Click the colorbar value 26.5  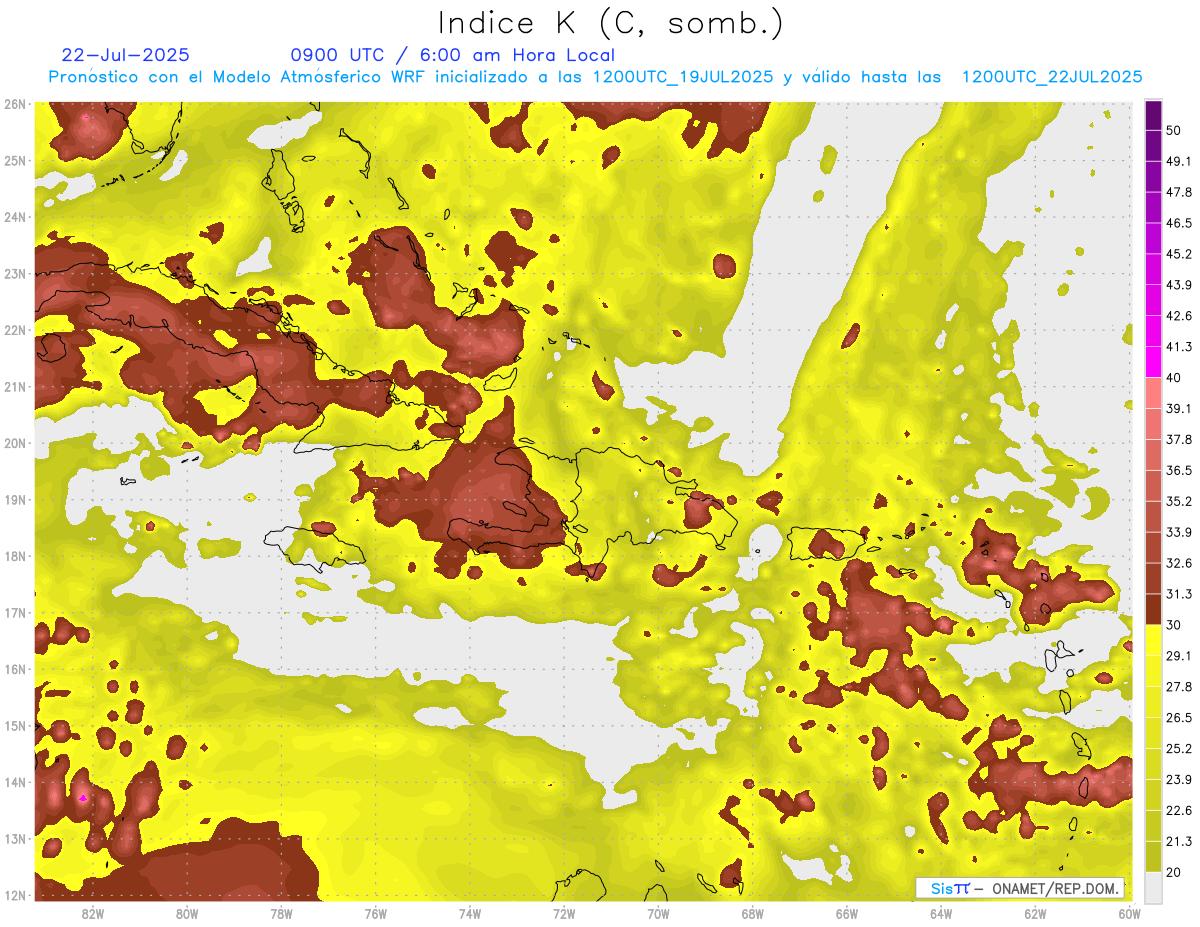pyautogui.click(x=1179, y=718)
